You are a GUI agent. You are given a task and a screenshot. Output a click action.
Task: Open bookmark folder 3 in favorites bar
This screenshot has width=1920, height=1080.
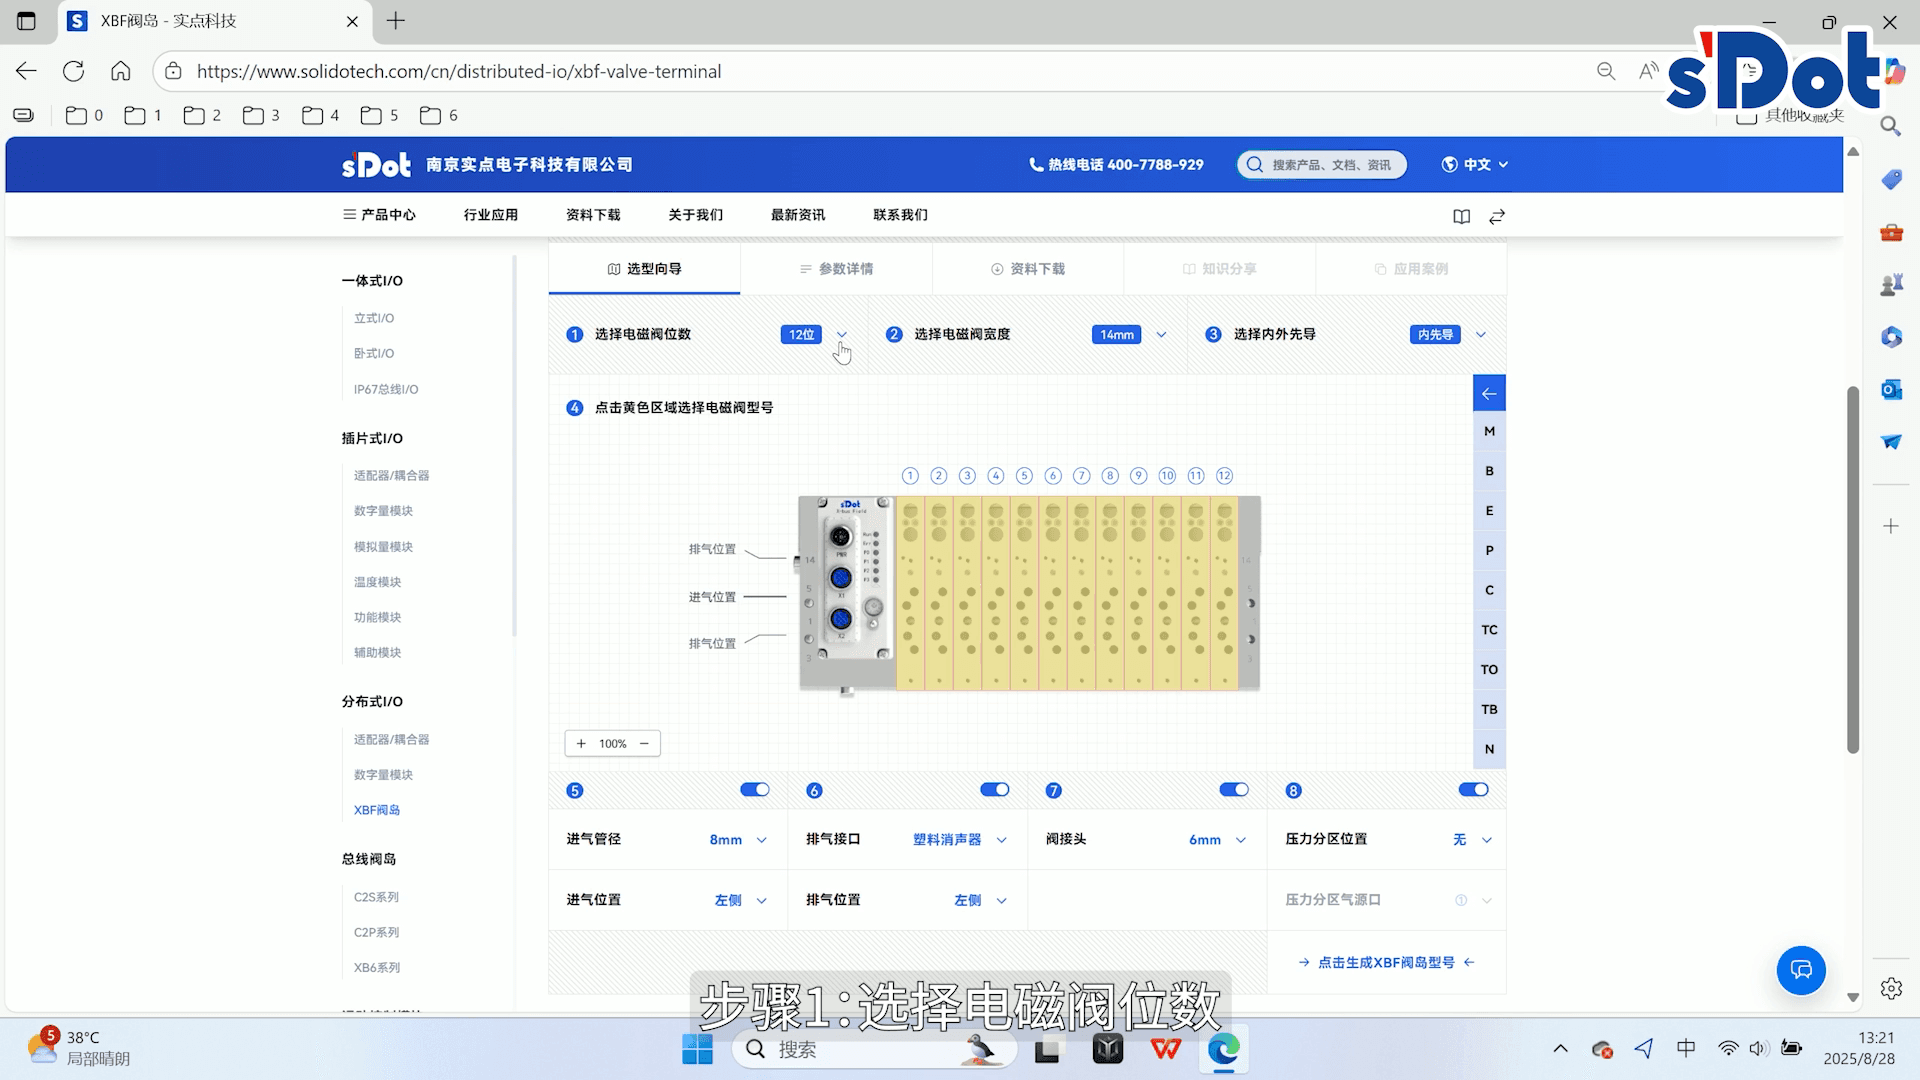[x=261, y=116]
